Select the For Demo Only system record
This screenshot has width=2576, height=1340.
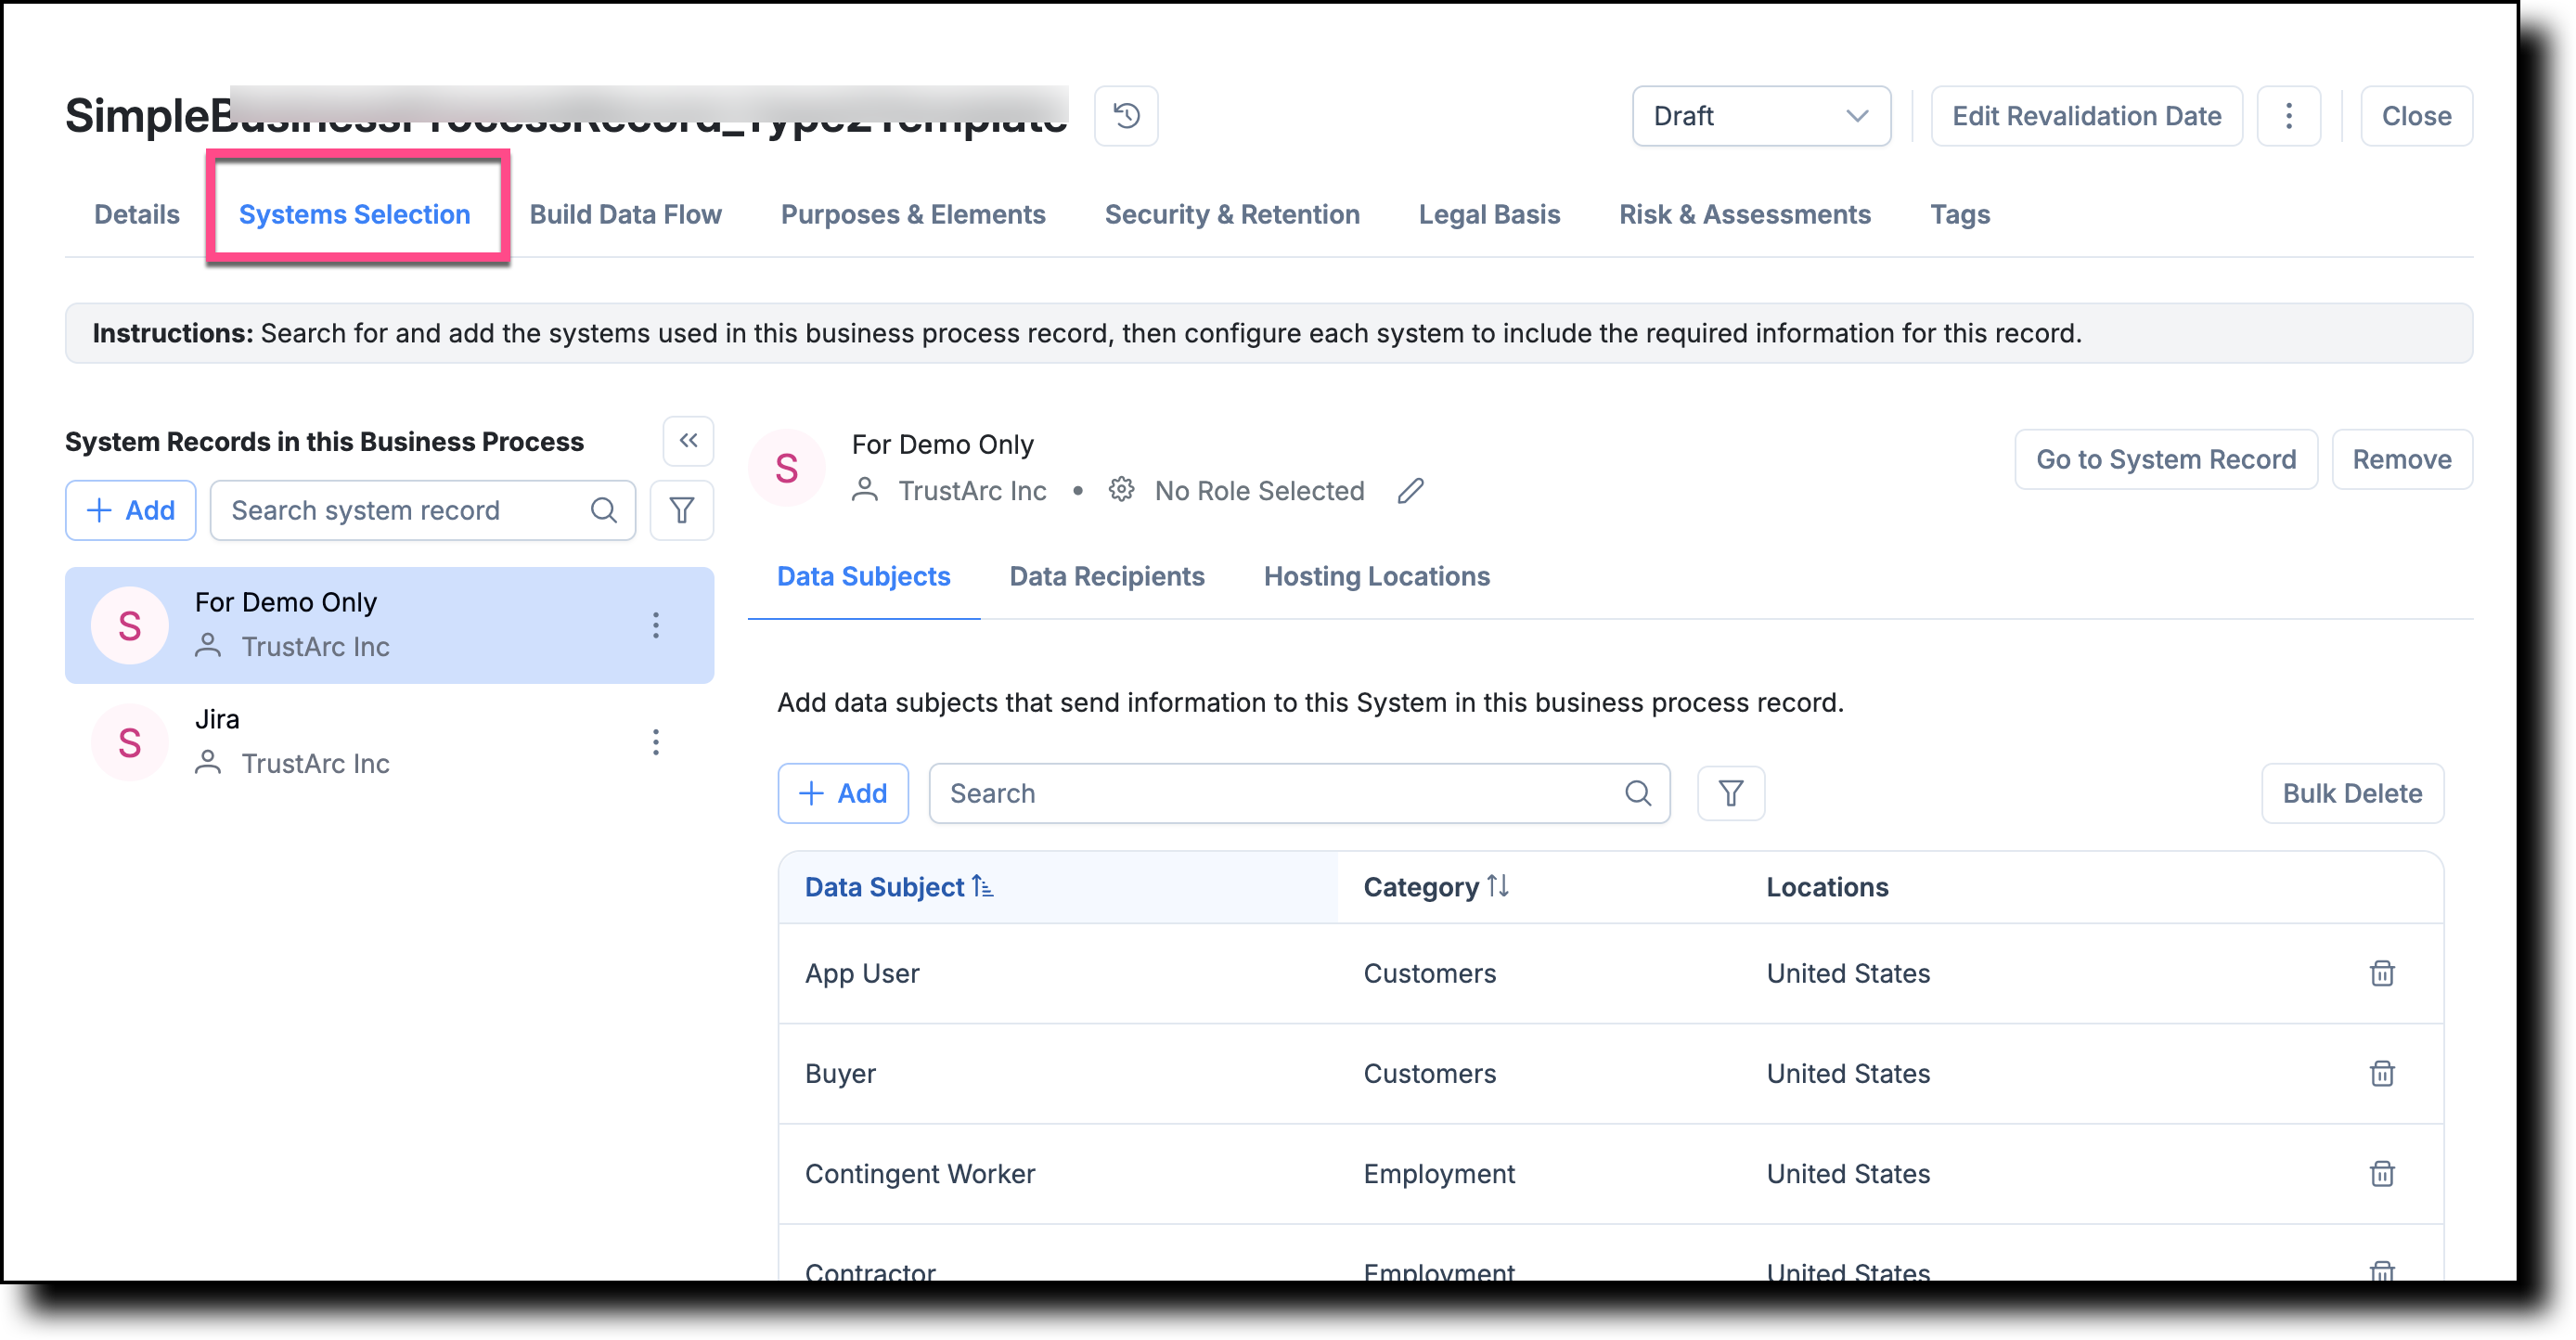pyautogui.click(x=390, y=626)
